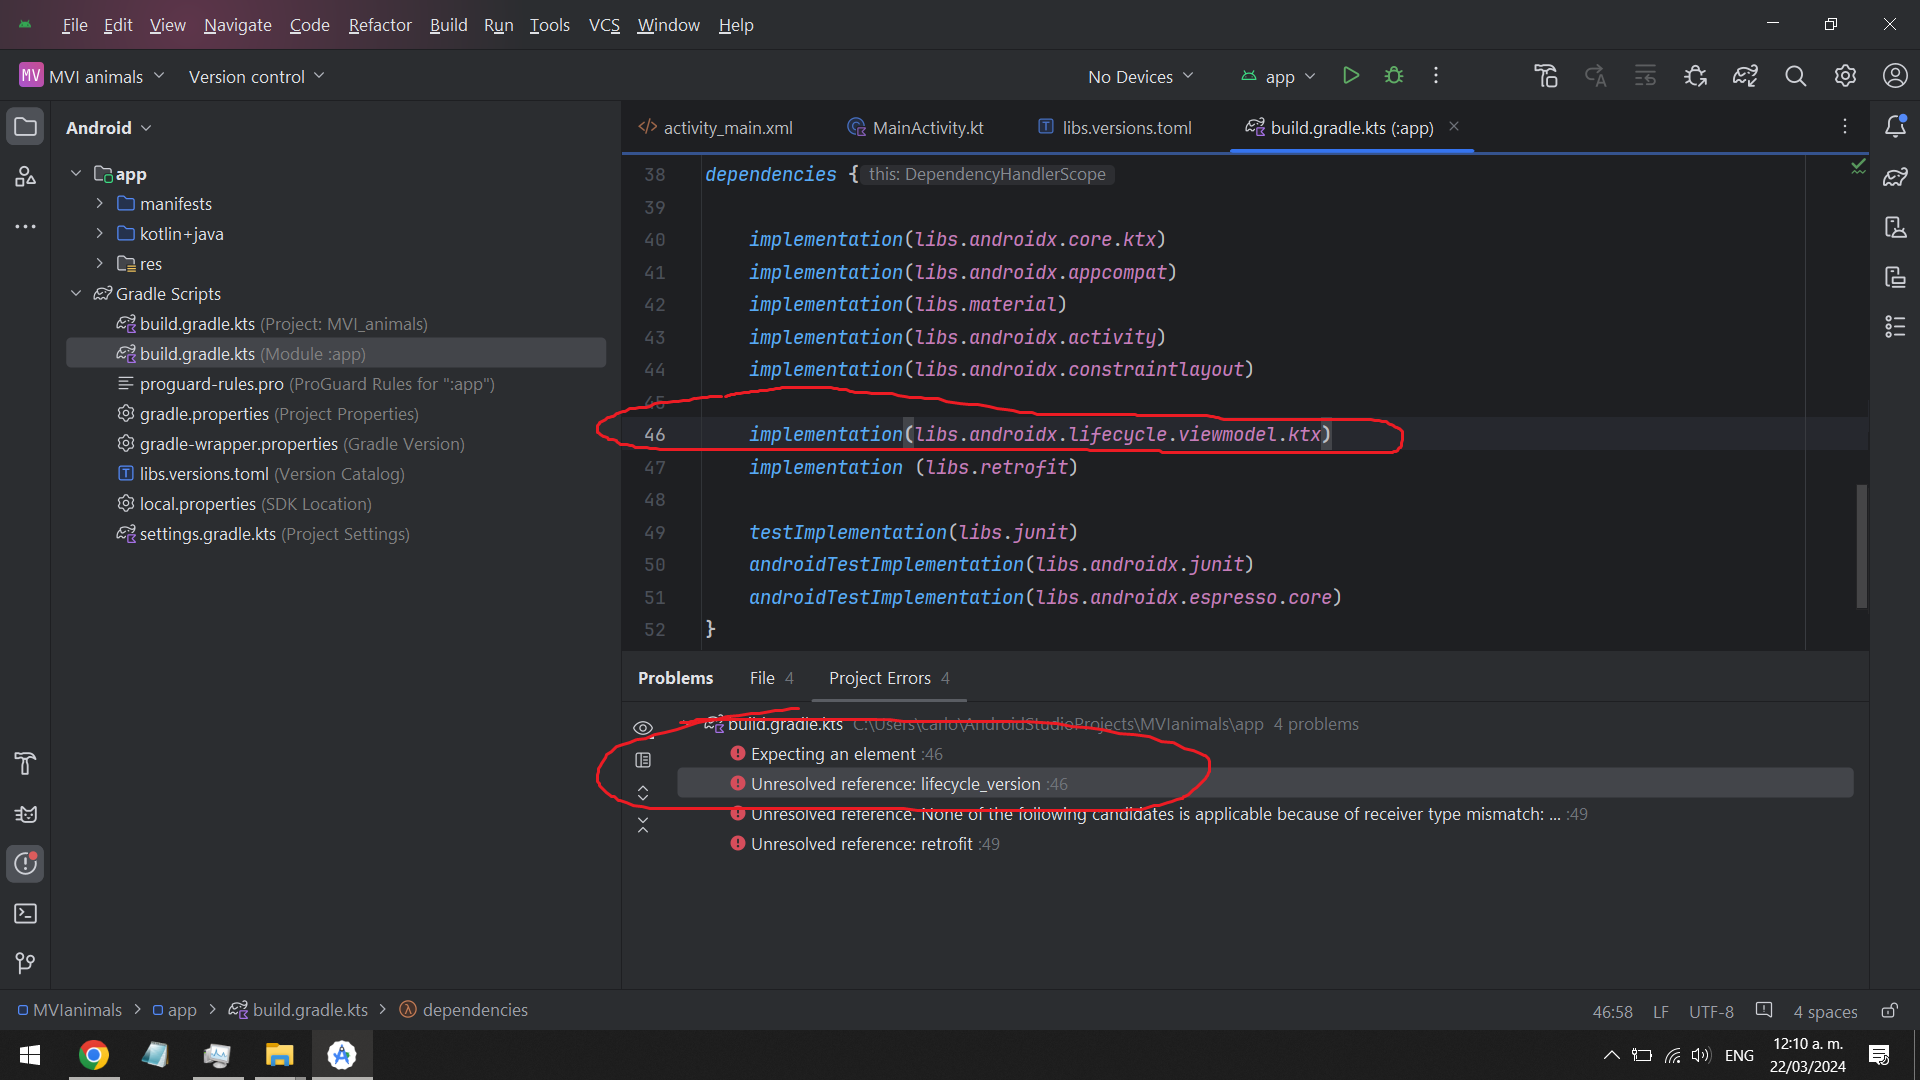Toggle the eye view options in Problems
Viewport: 1920px width, 1080px height.
point(643,728)
